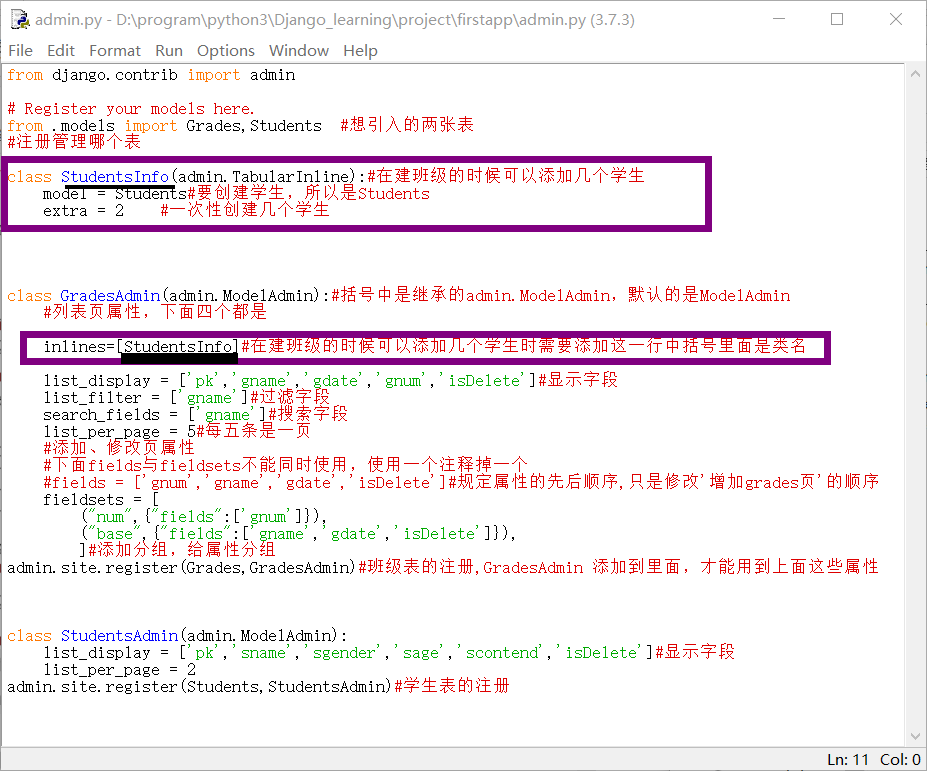Click the 'from django.contrib import admin' line
Viewport: 927px width, 771px height.
tap(151, 75)
